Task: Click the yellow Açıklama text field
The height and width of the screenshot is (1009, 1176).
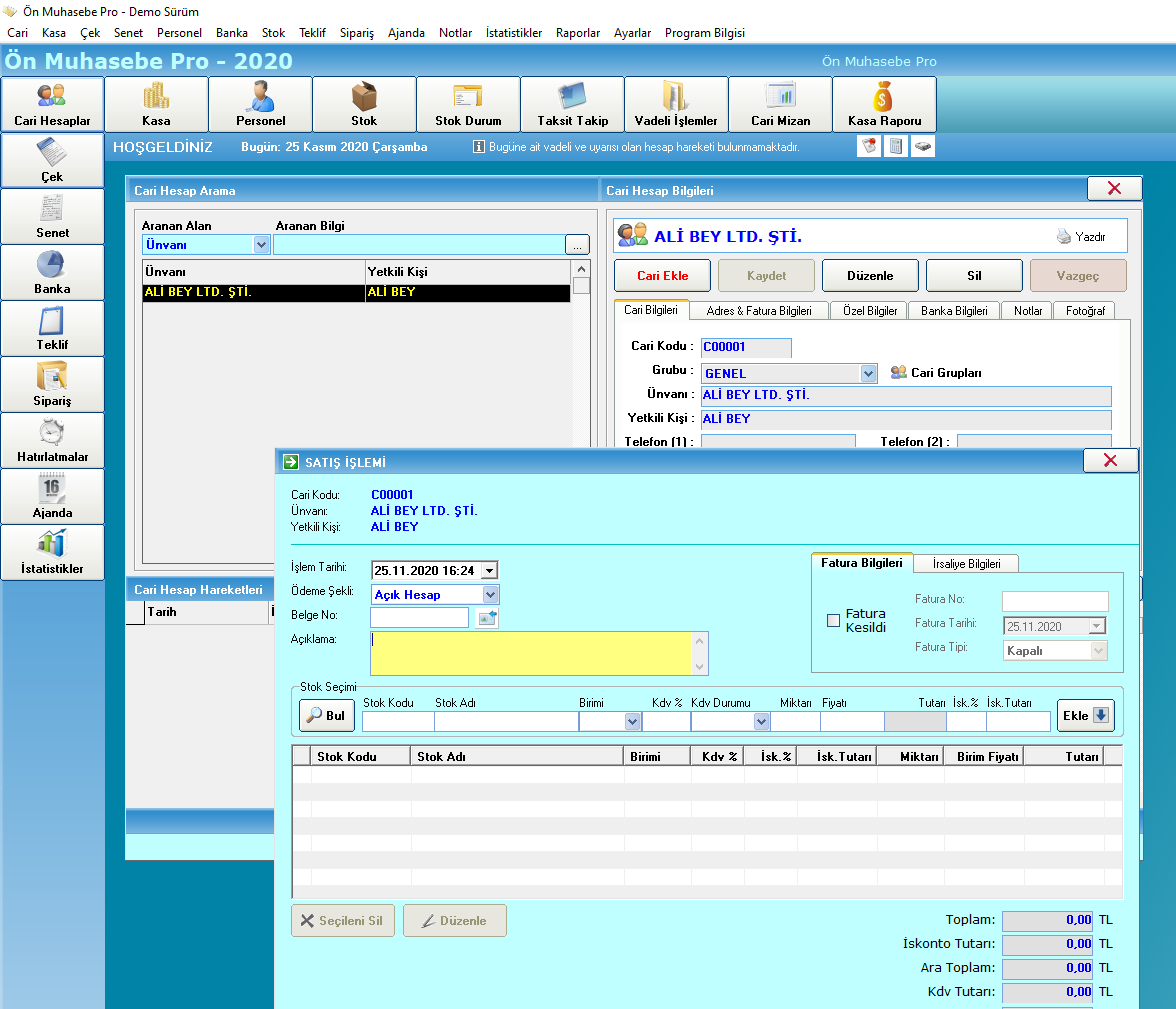Action: pos(531,653)
